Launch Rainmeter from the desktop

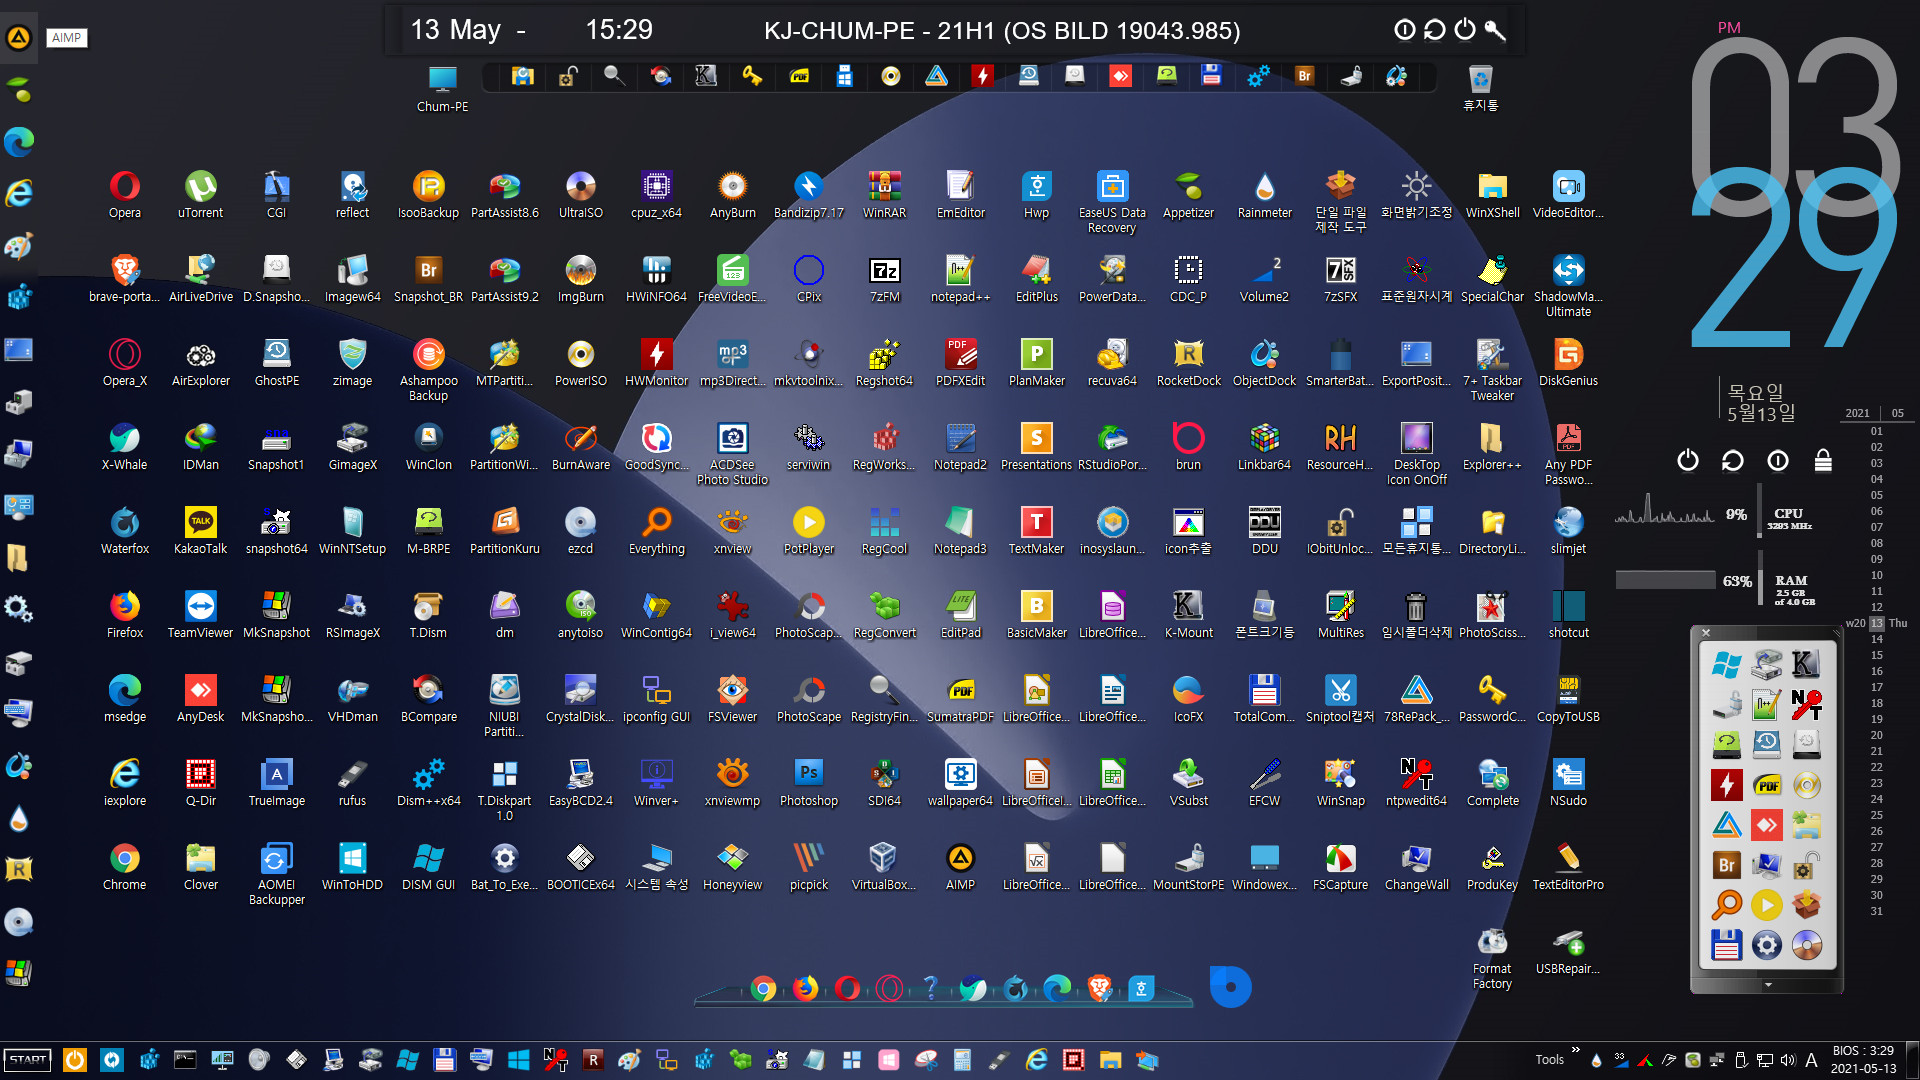(1265, 194)
